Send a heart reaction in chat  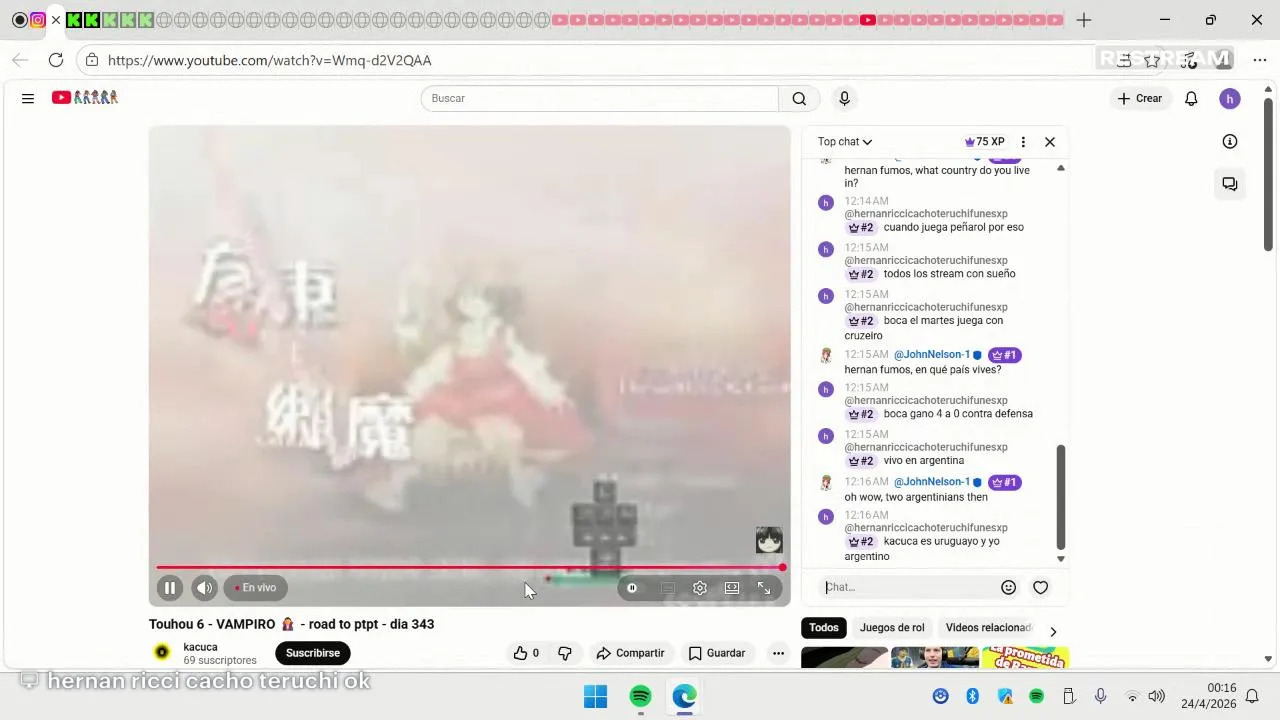click(x=1040, y=587)
